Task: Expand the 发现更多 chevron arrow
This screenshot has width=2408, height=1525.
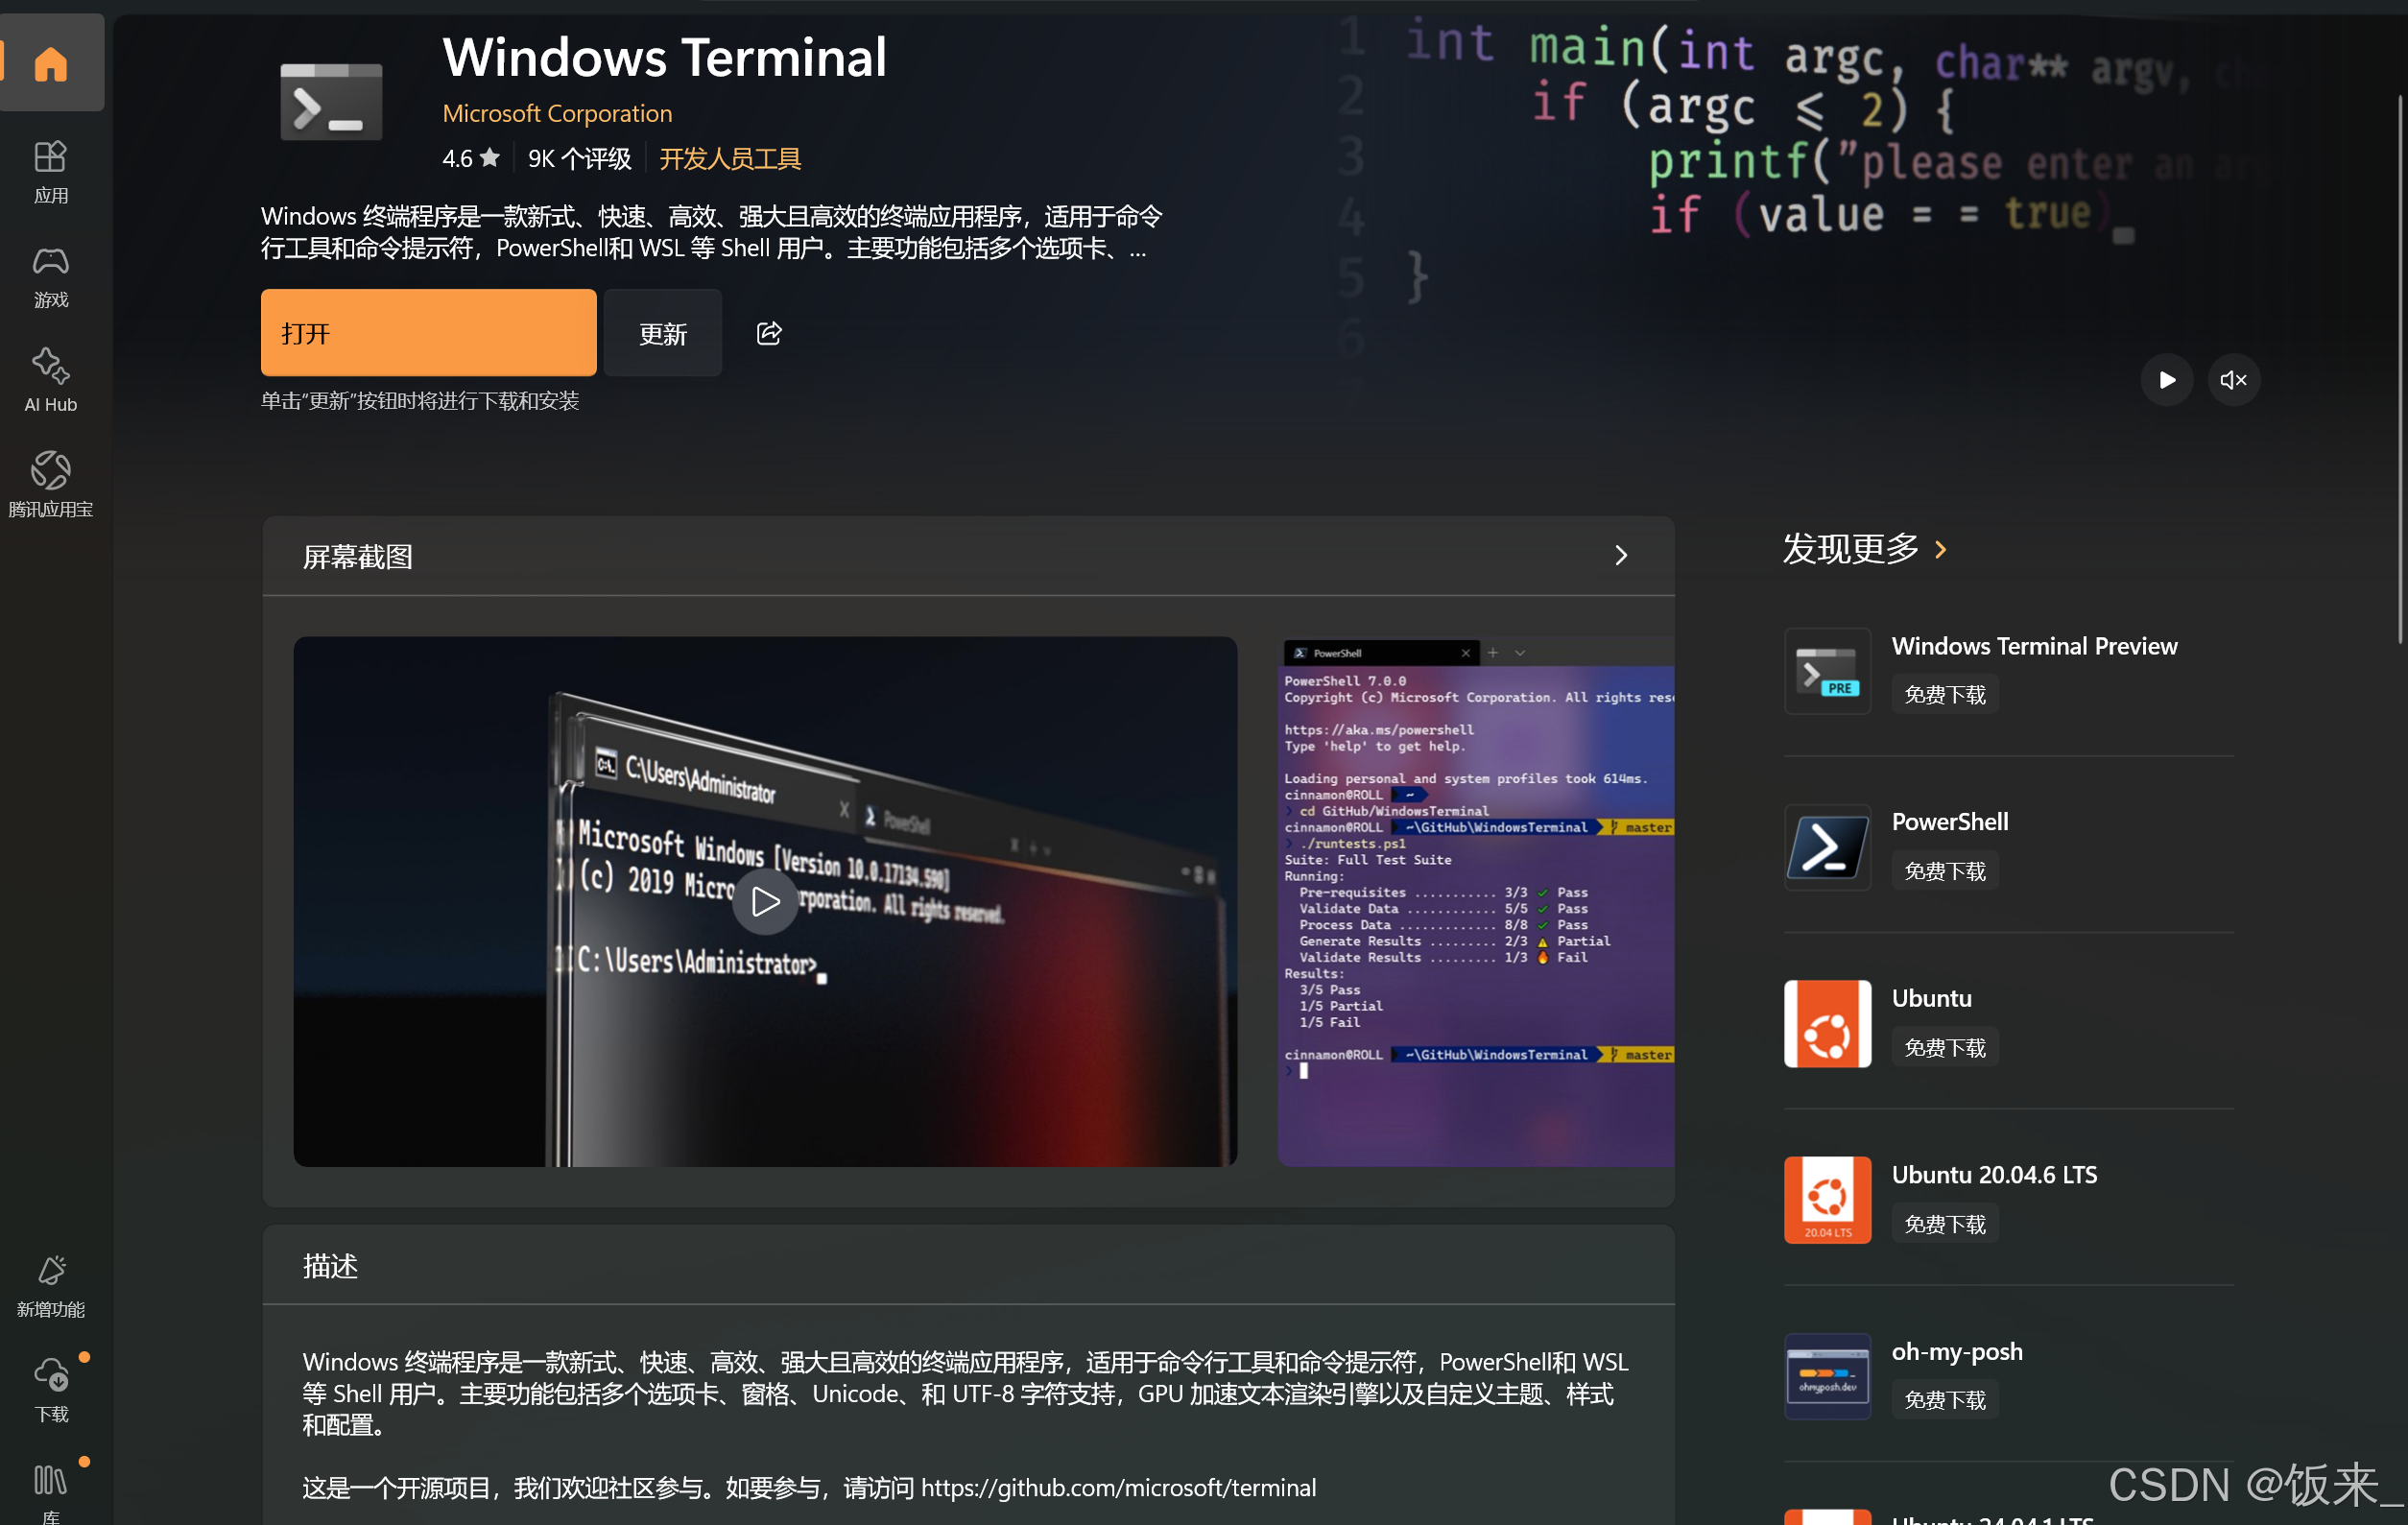Action: point(1941,549)
